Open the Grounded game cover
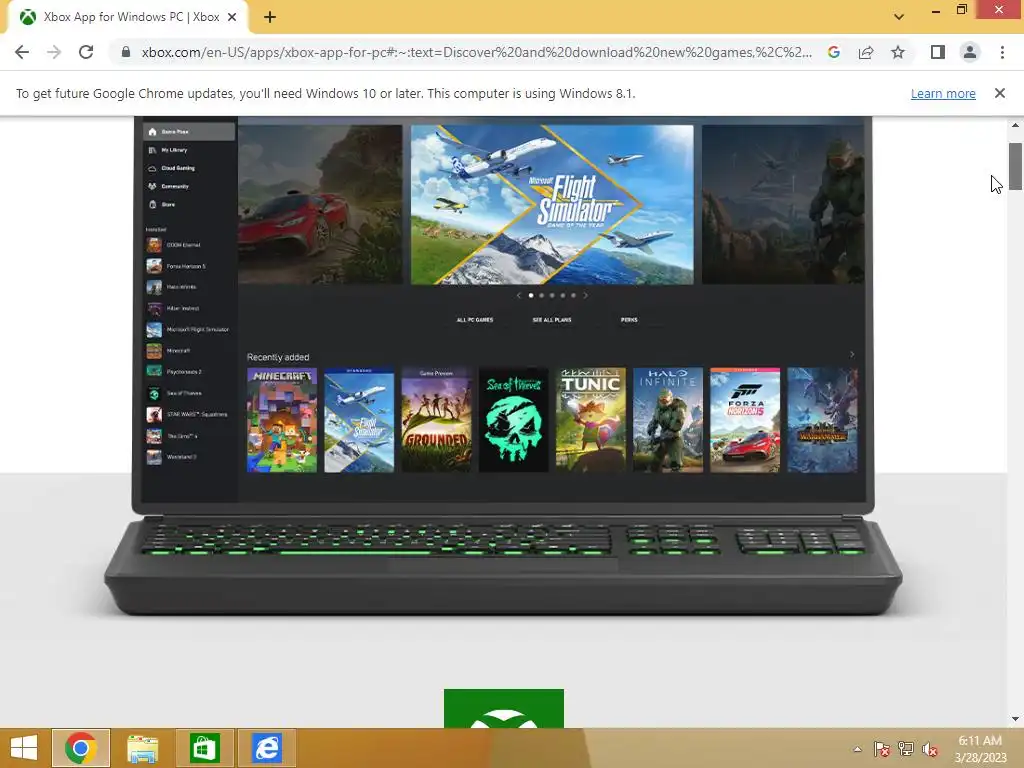This screenshot has height=768, width=1024. (436, 420)
